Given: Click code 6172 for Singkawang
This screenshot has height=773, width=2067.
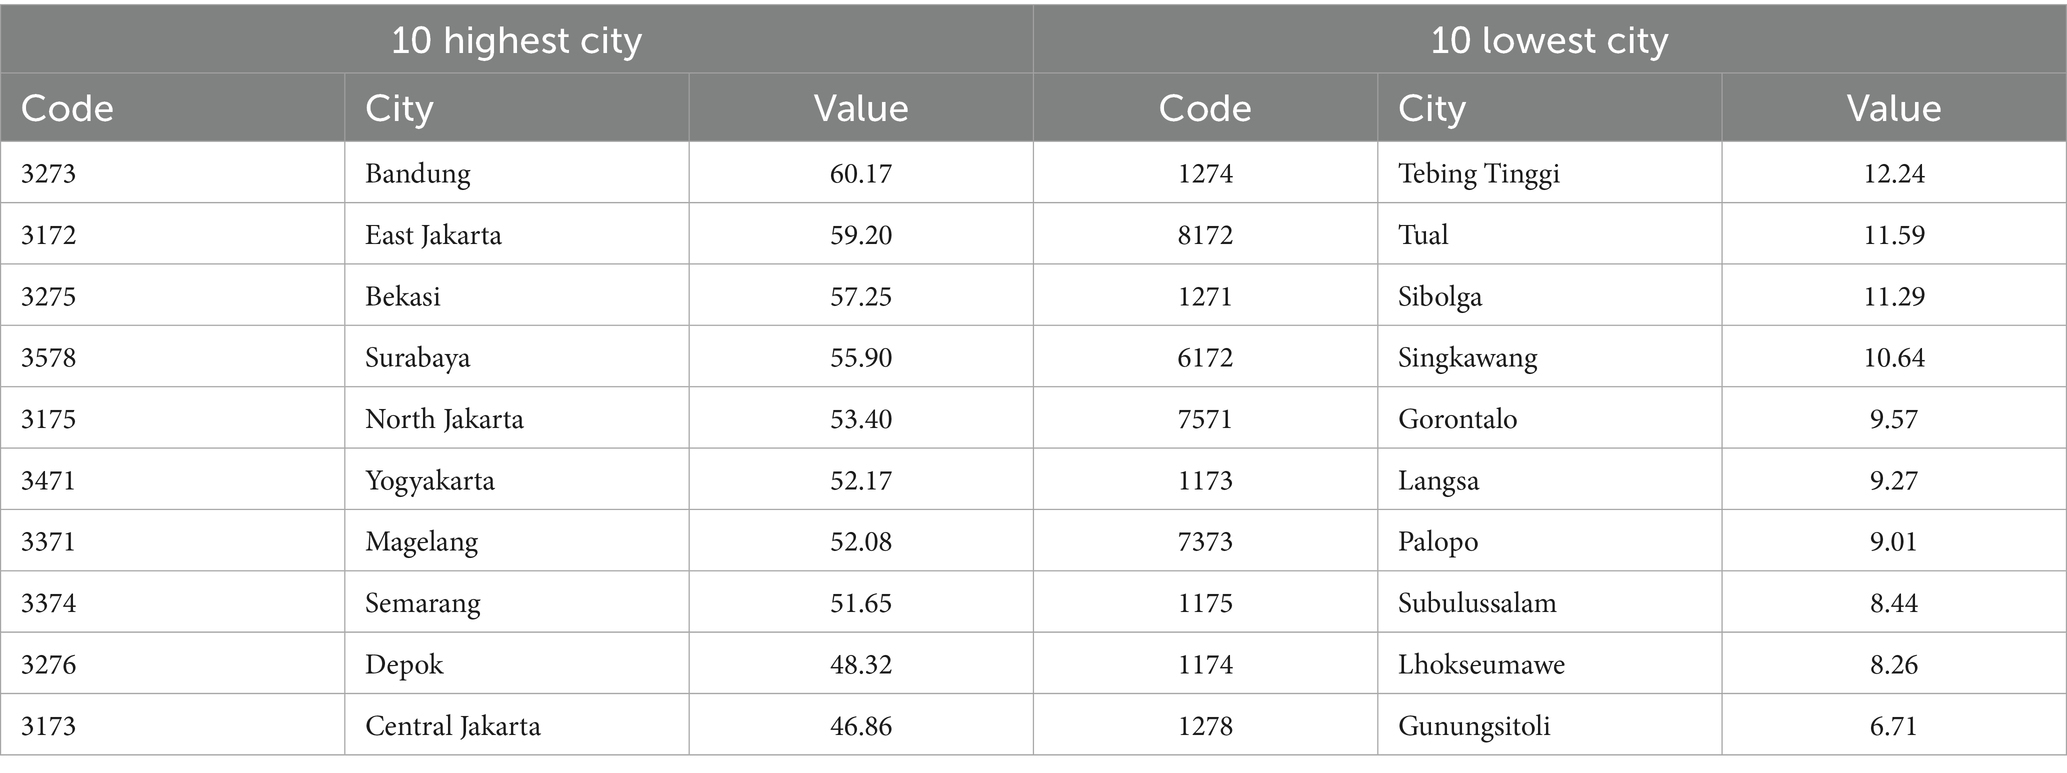Looking at the screenshot, I should 1205,358.
